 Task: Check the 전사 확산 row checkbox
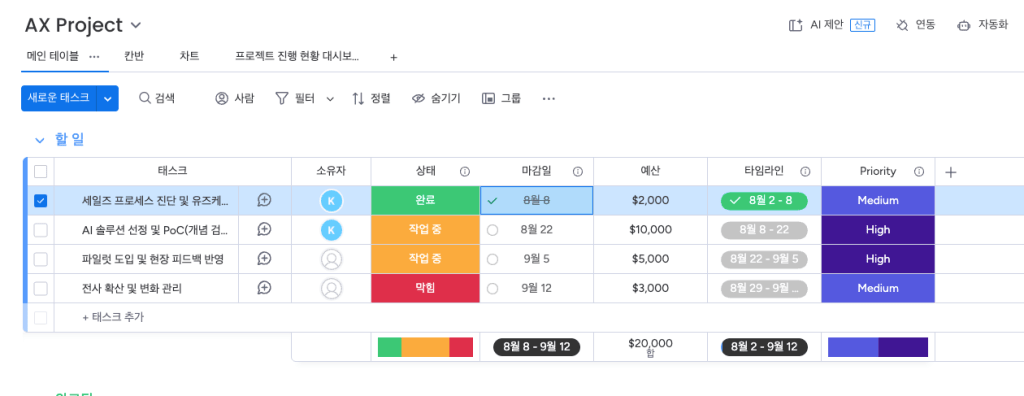pyautogui.click(x=40, y=288)
